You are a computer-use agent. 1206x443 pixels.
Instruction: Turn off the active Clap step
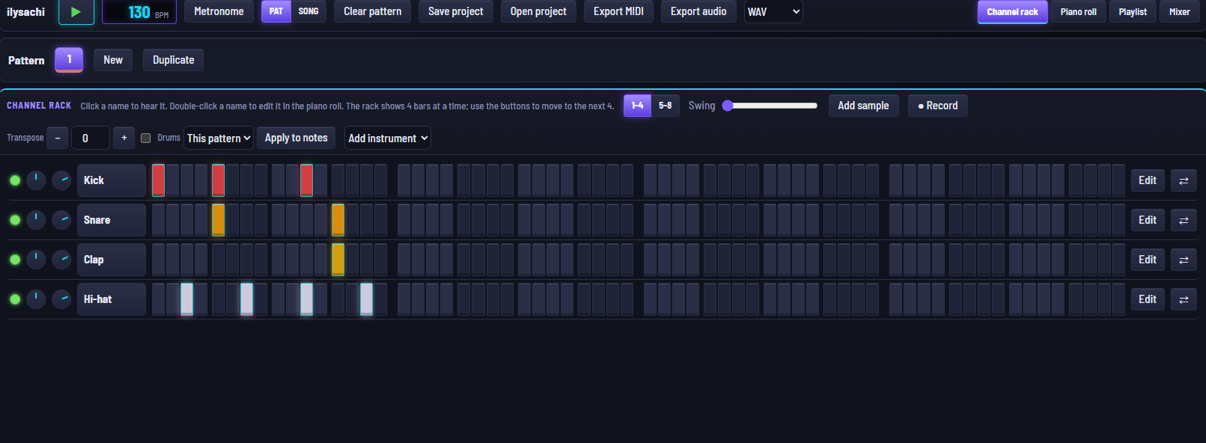tap(338, 259)
